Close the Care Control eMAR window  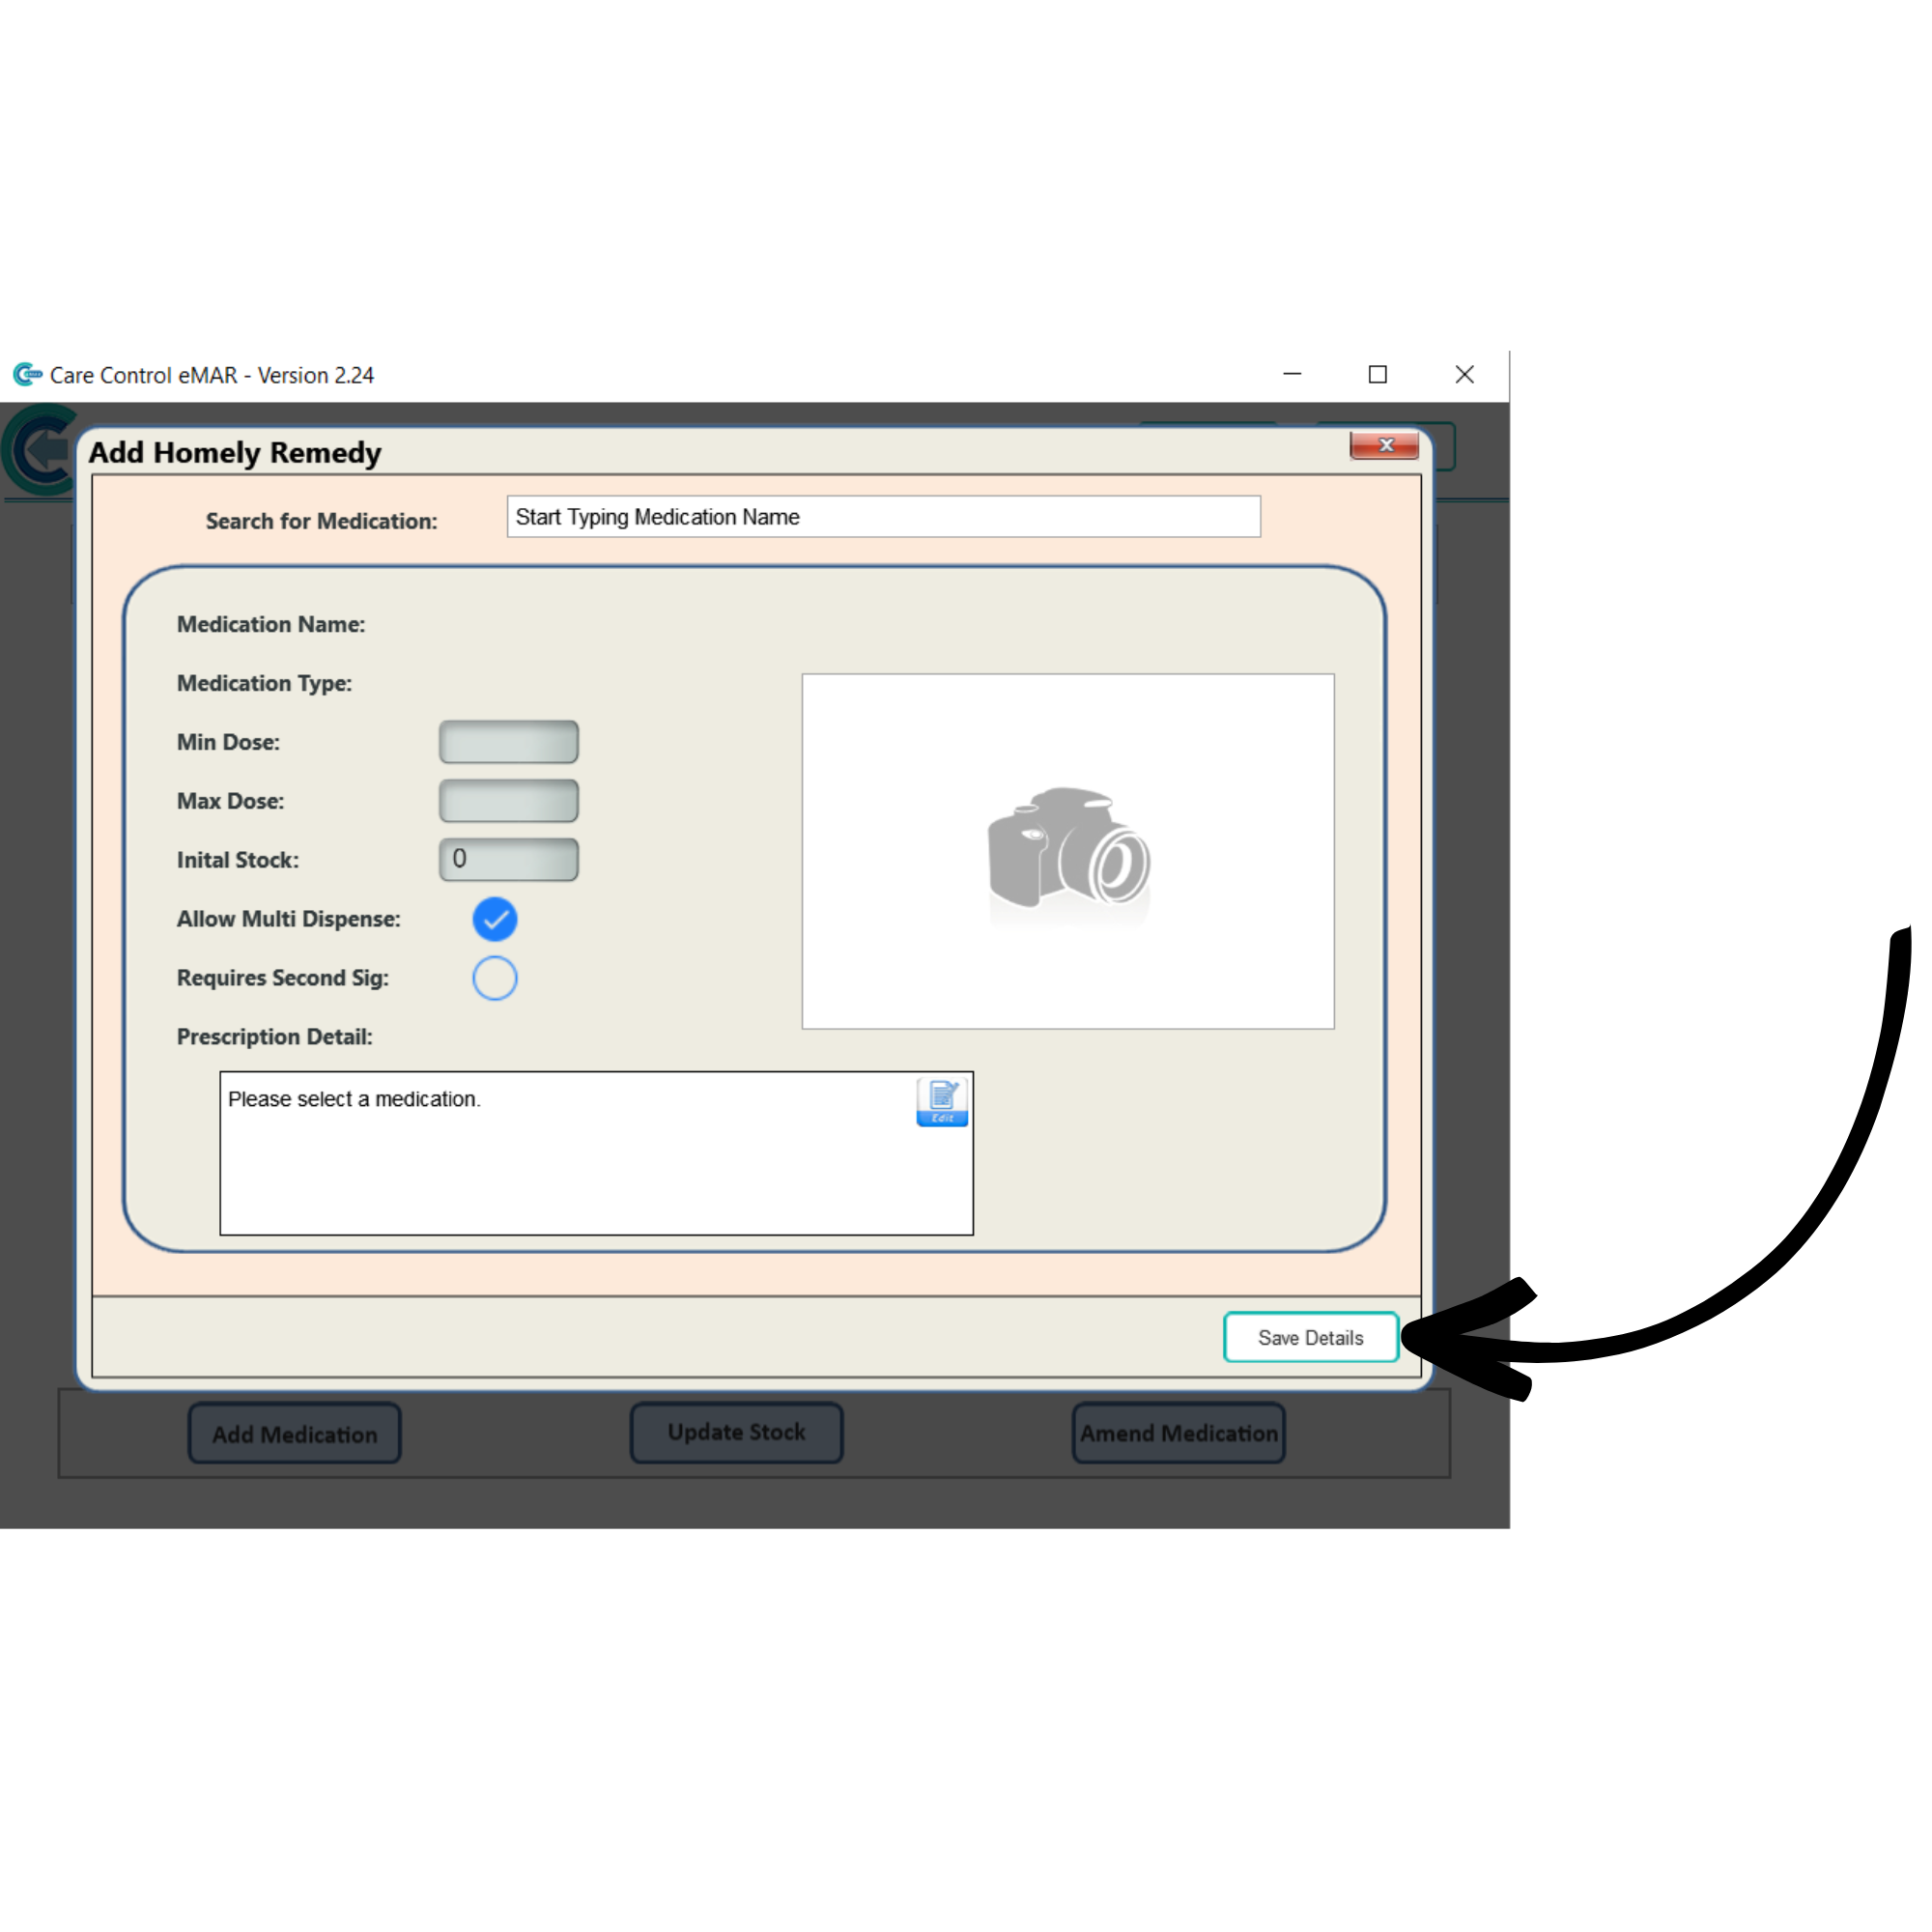(x=1465, y=374)
